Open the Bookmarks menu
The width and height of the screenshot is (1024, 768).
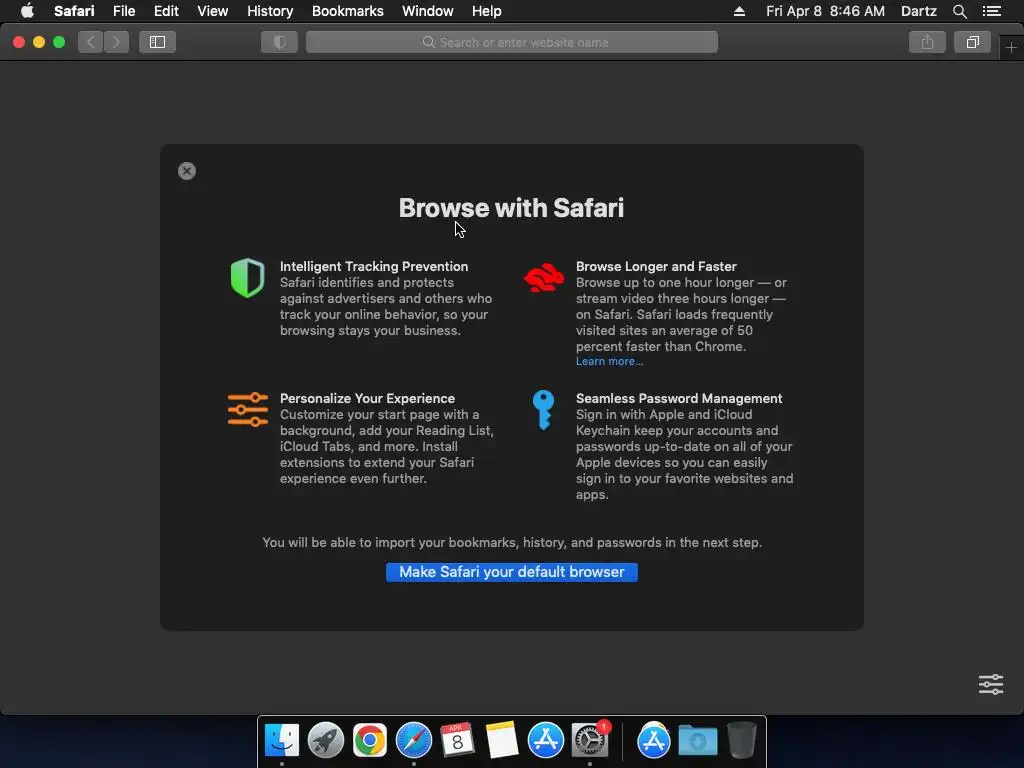(x=347, y=11)
